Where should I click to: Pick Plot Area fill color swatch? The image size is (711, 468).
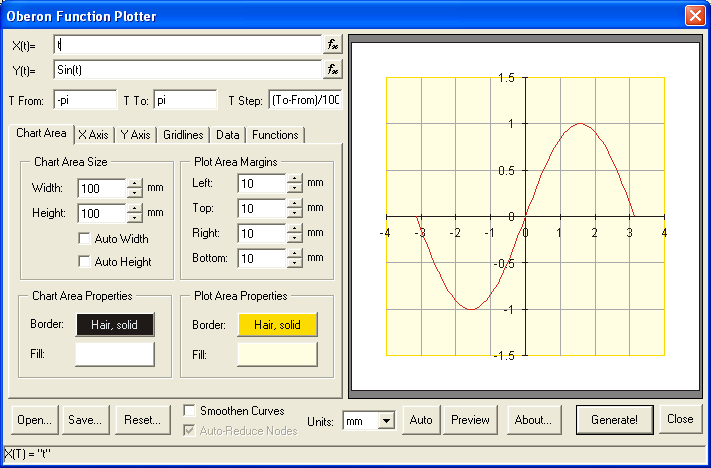tap(277, 354)
